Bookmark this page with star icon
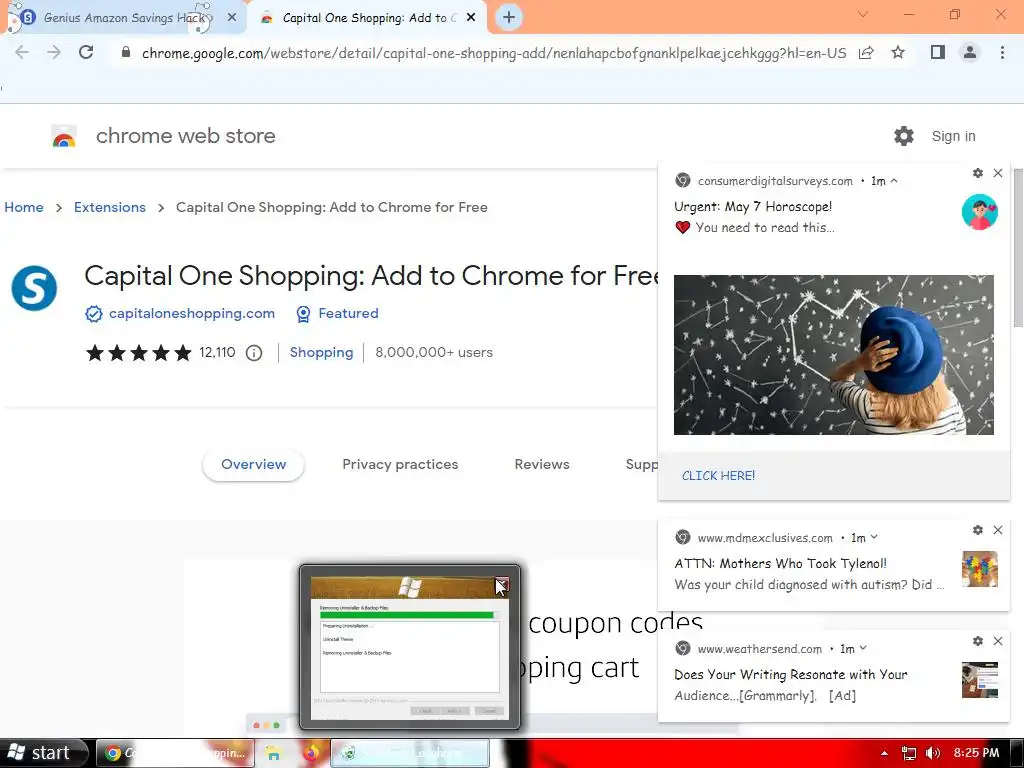The width and height of the screenshot is (1024, 768). point(898,52)
